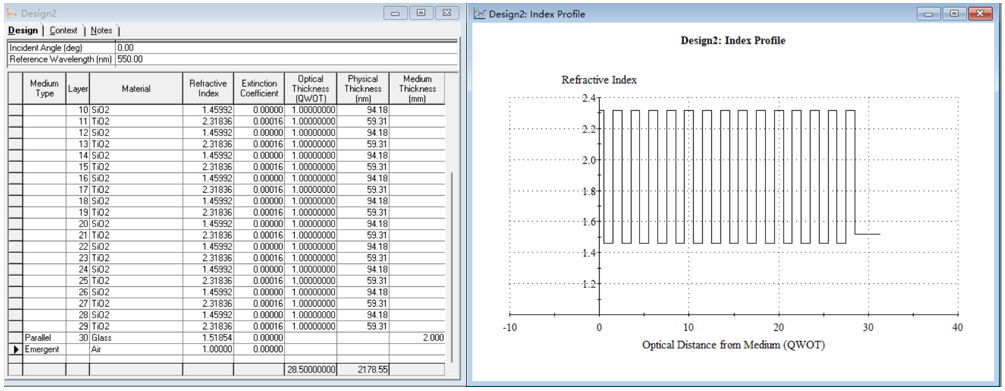This screenshot has height=391, width=1005.
Task: Switch to the Context tab
Action: [63, 30]
